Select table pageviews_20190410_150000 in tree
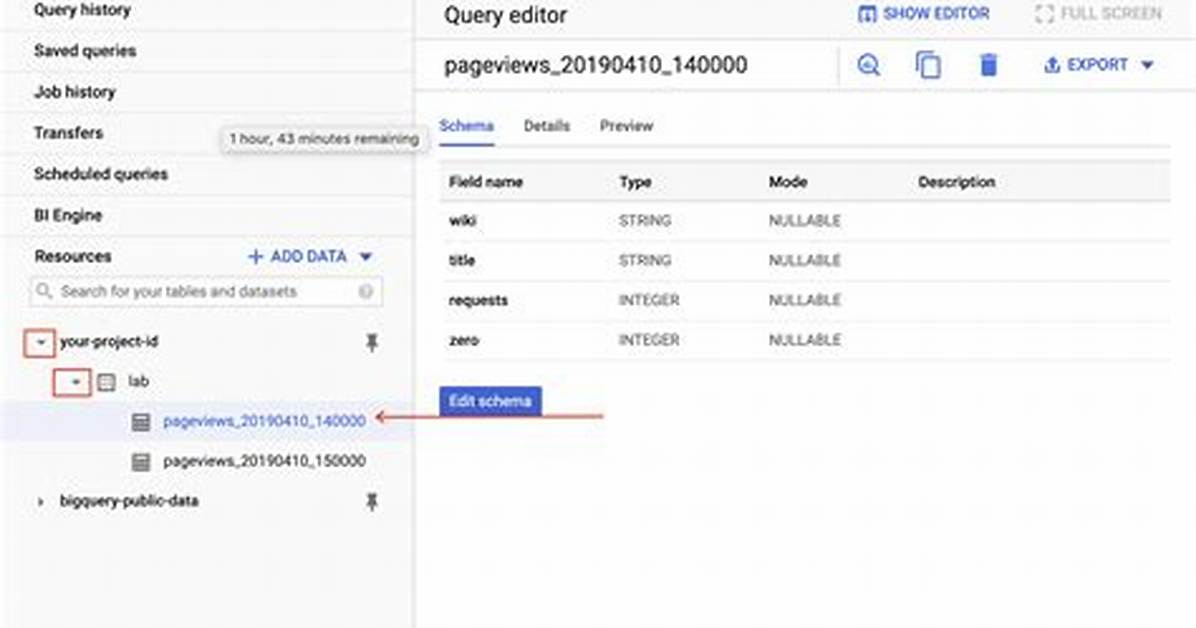This screenshot has width=1196, height=628. [264, 461]
